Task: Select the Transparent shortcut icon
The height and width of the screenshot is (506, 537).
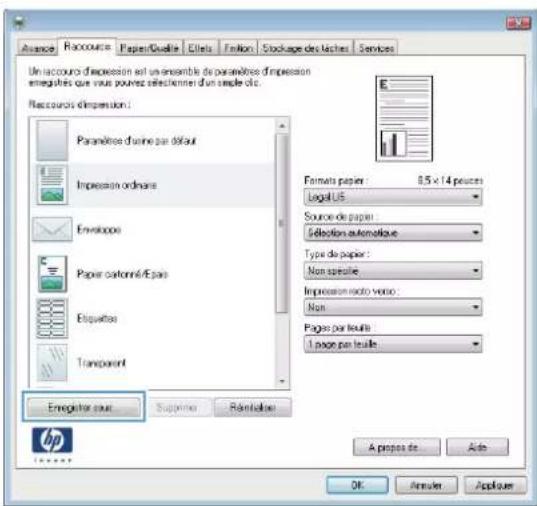Action: click(x=52, y=363)
